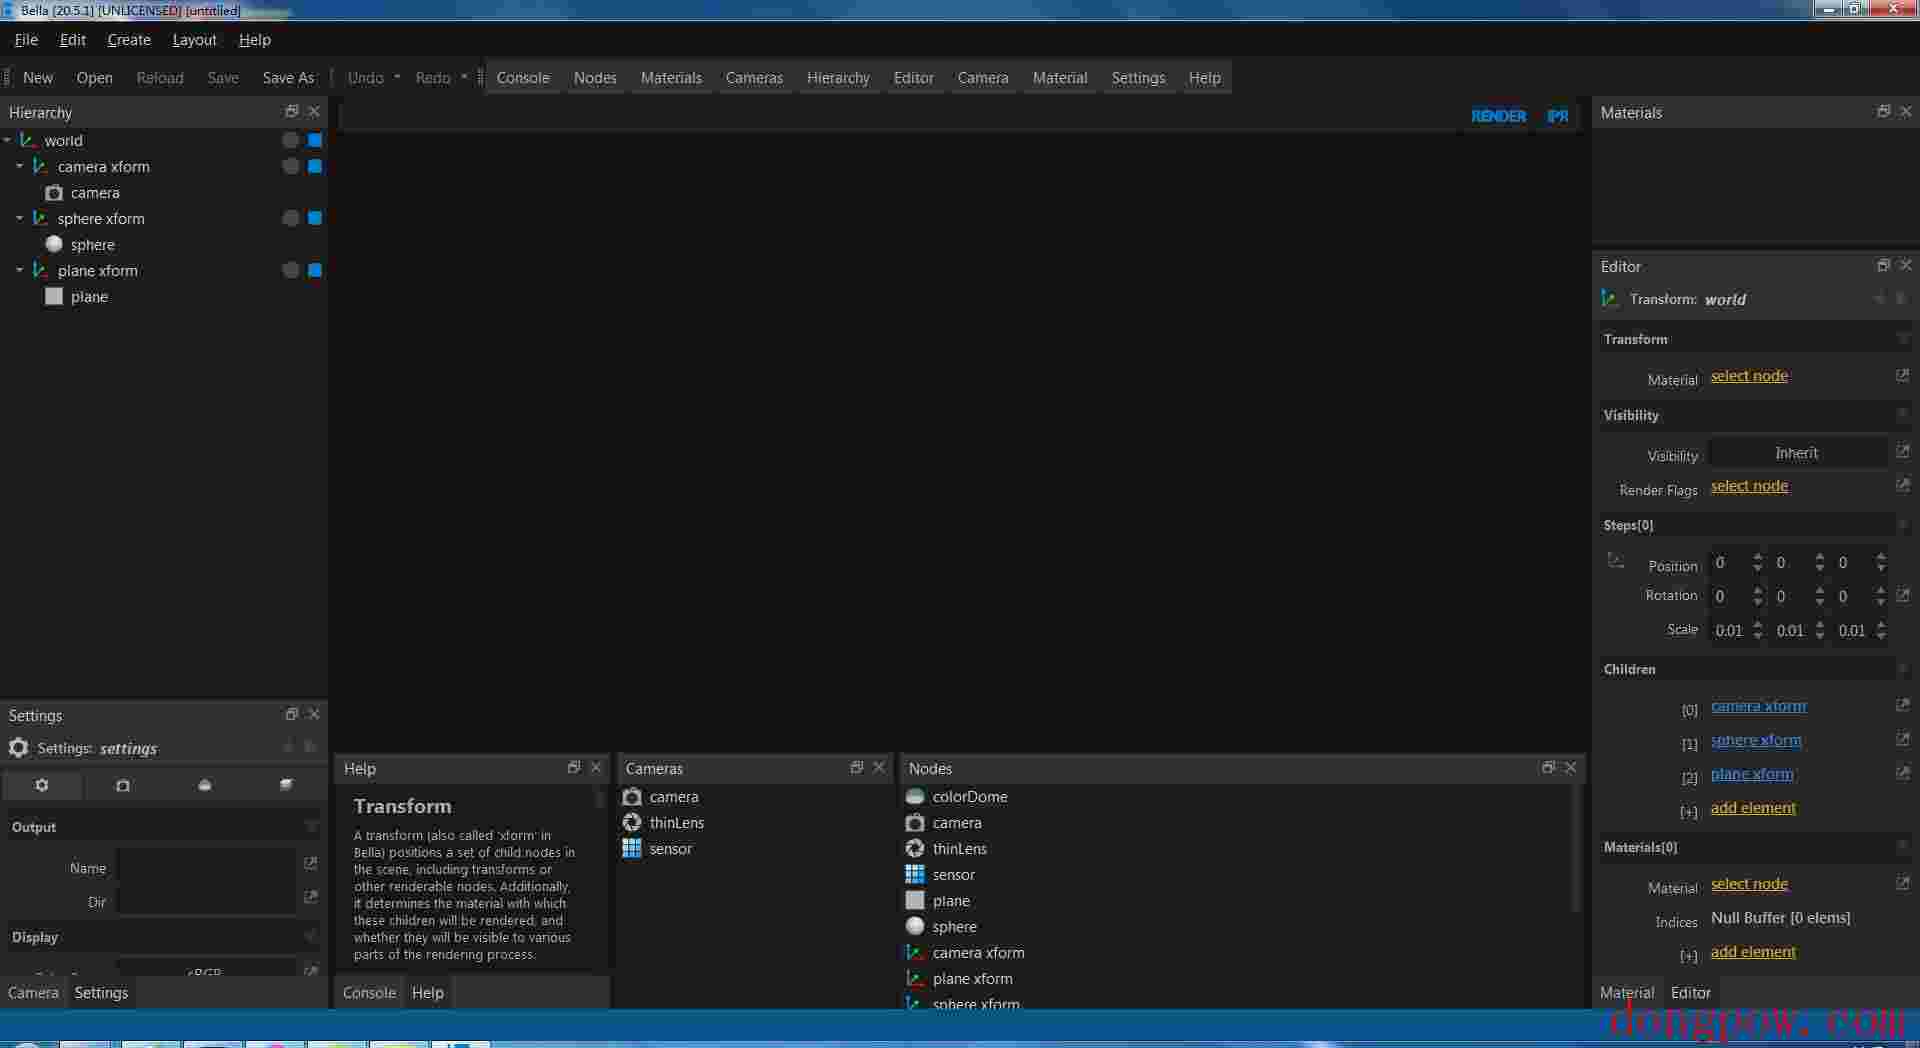The width and height of the screenshot is (1920, 1048).
Task: Click the sensor grid icon in Cameras
Action: coord(632,849)
